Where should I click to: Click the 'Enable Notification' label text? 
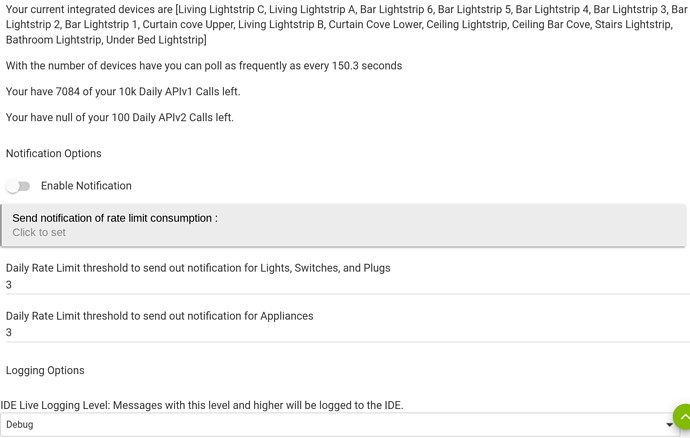coord(86,186)
